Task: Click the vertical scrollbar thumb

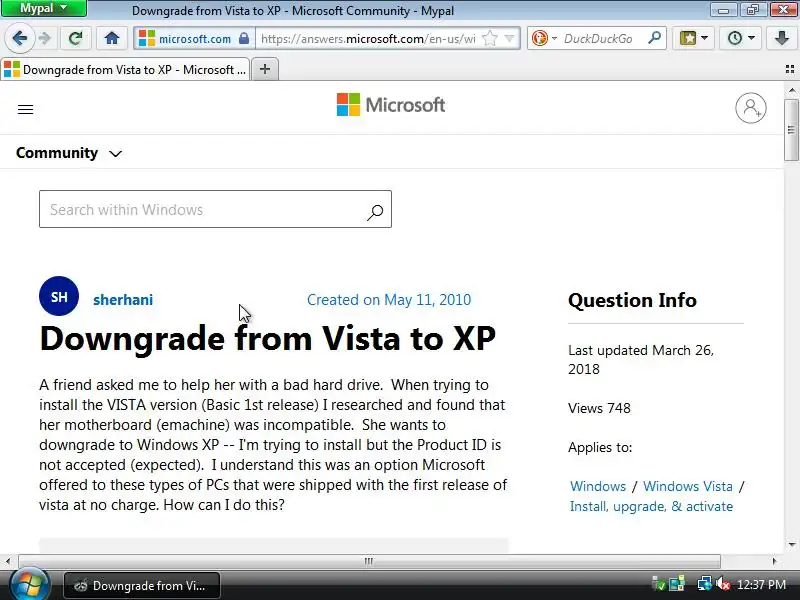Action: [792, 130]
